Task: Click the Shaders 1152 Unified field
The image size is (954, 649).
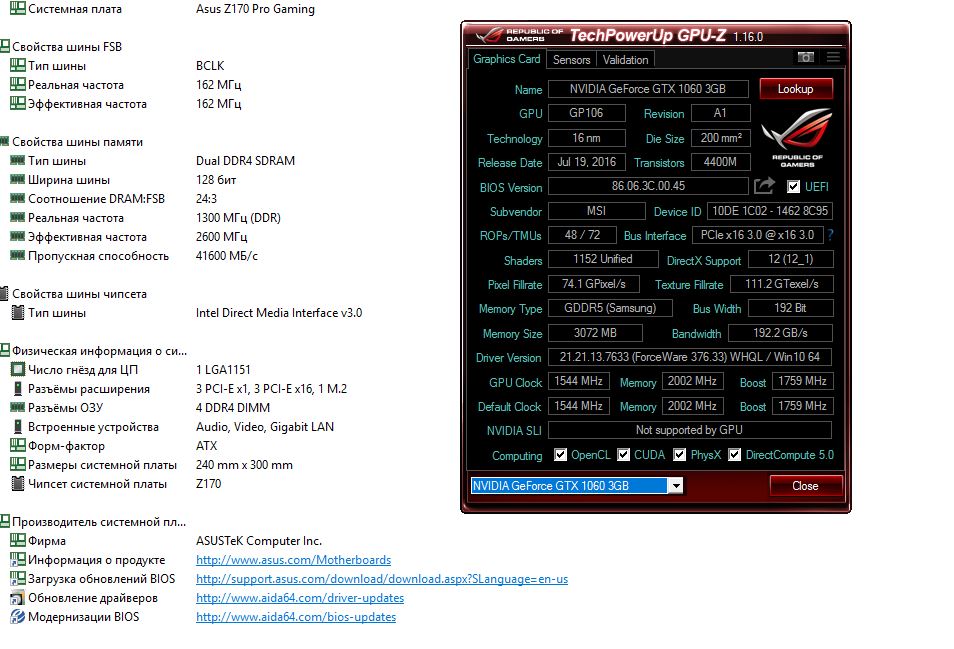Action: 603,259
